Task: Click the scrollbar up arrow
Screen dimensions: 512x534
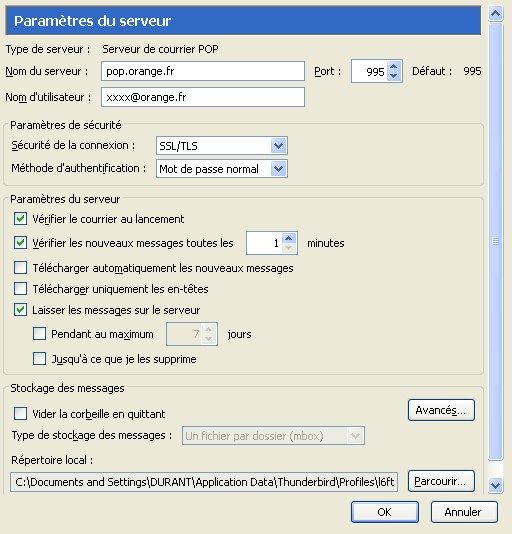Action: [x=496, y=14]
